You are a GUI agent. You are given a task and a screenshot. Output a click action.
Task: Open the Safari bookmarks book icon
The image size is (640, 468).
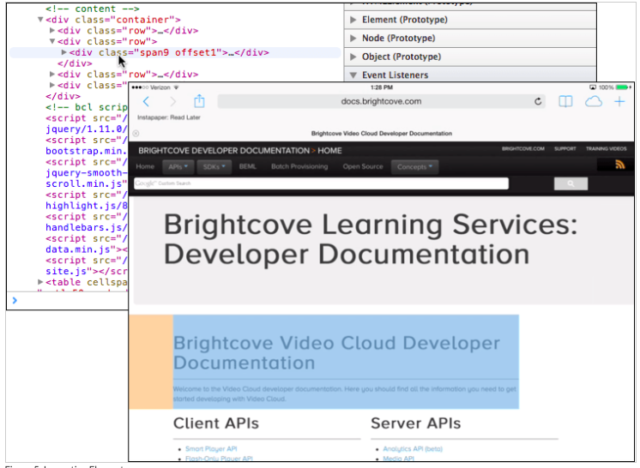pos(566,102)
